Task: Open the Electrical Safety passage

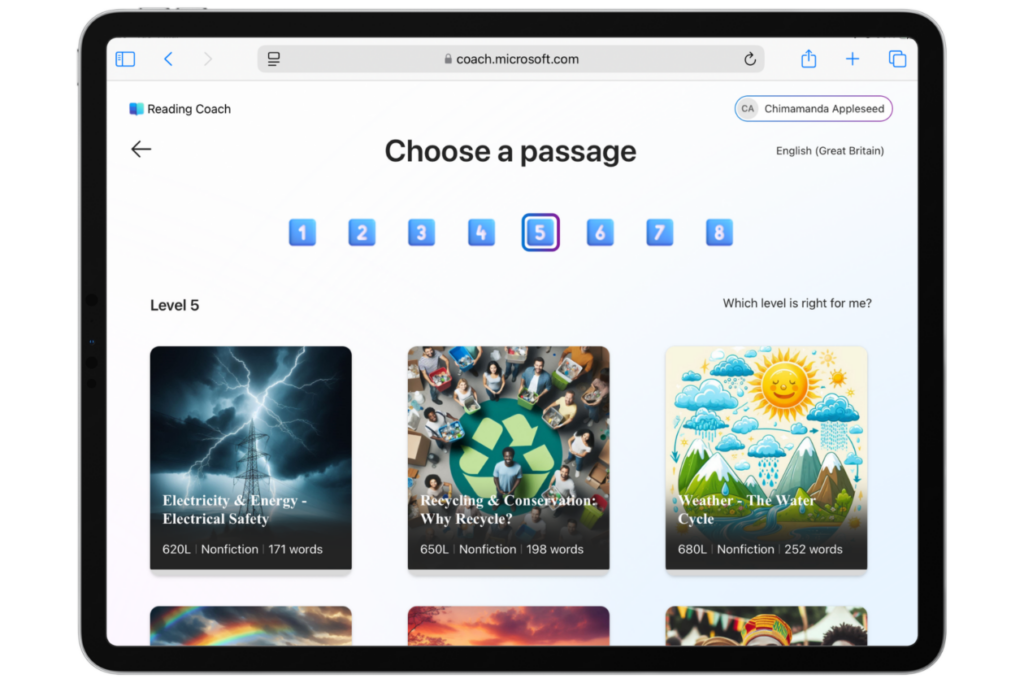Action: tap(251, 458)
